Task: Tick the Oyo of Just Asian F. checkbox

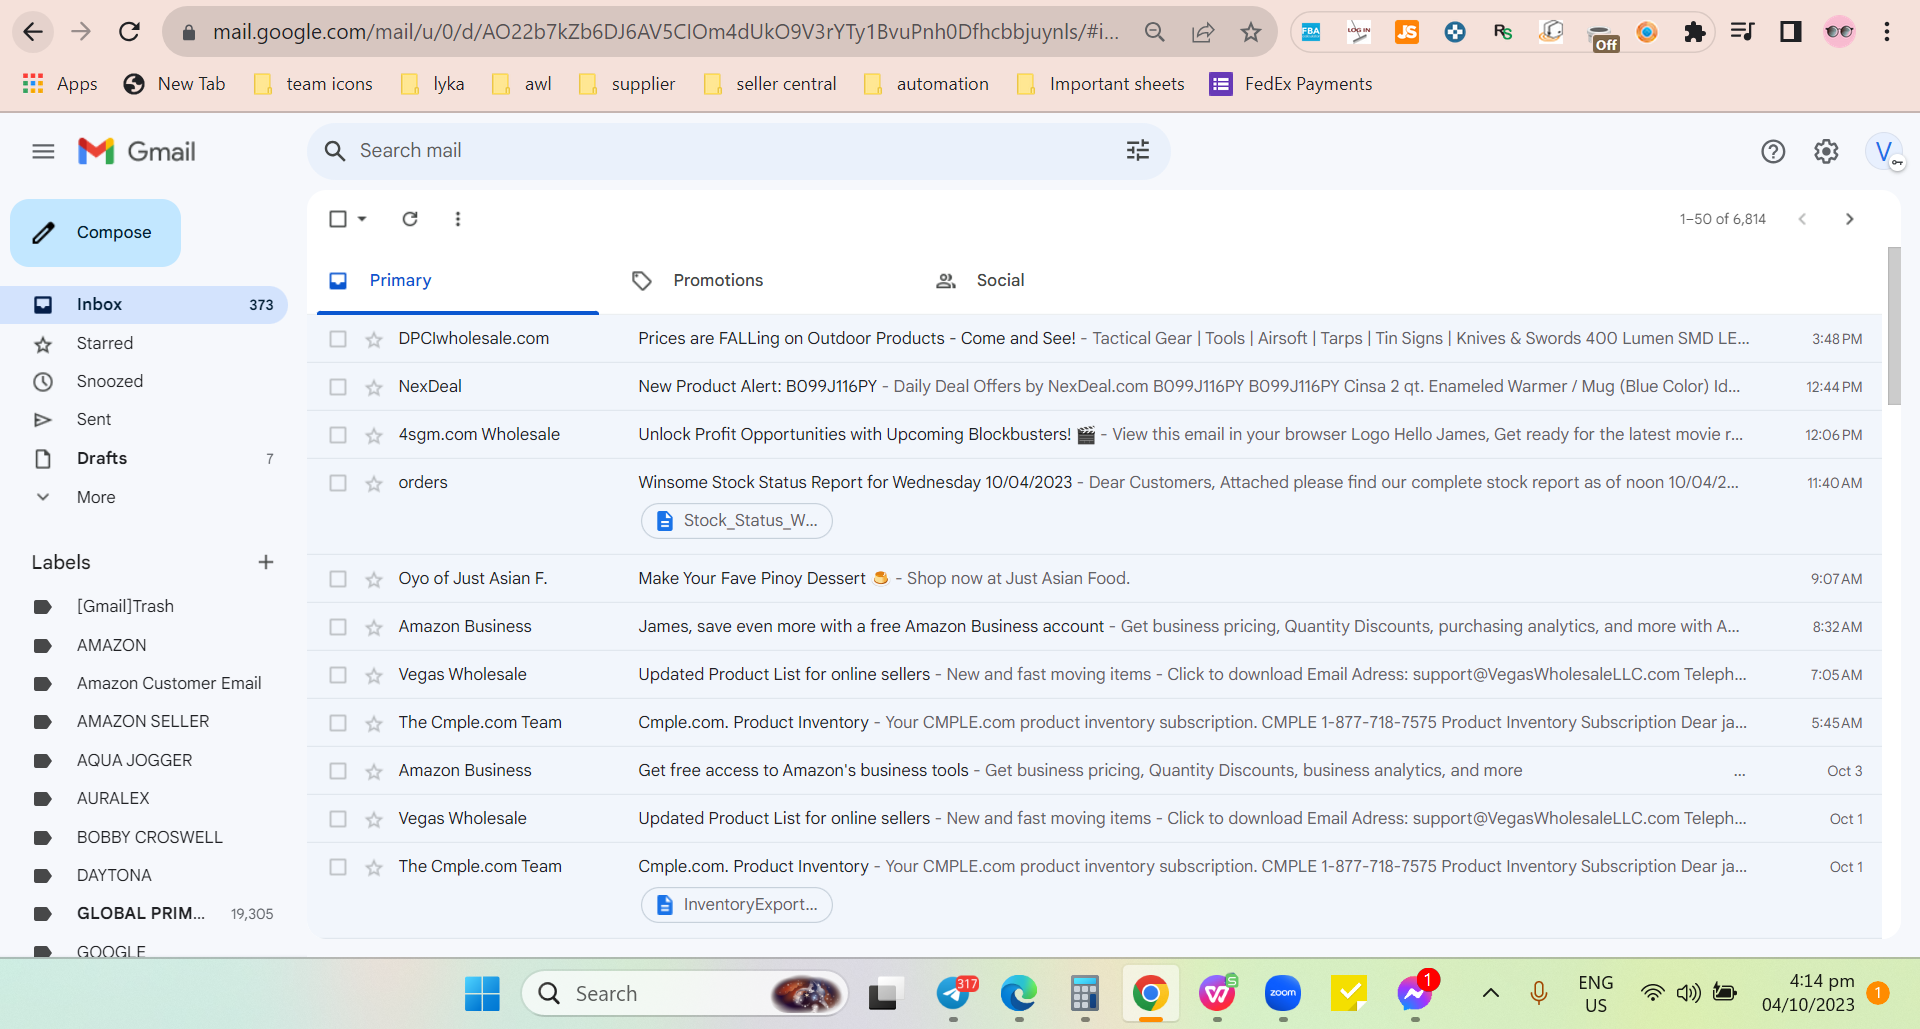Action: coord(338,579)
